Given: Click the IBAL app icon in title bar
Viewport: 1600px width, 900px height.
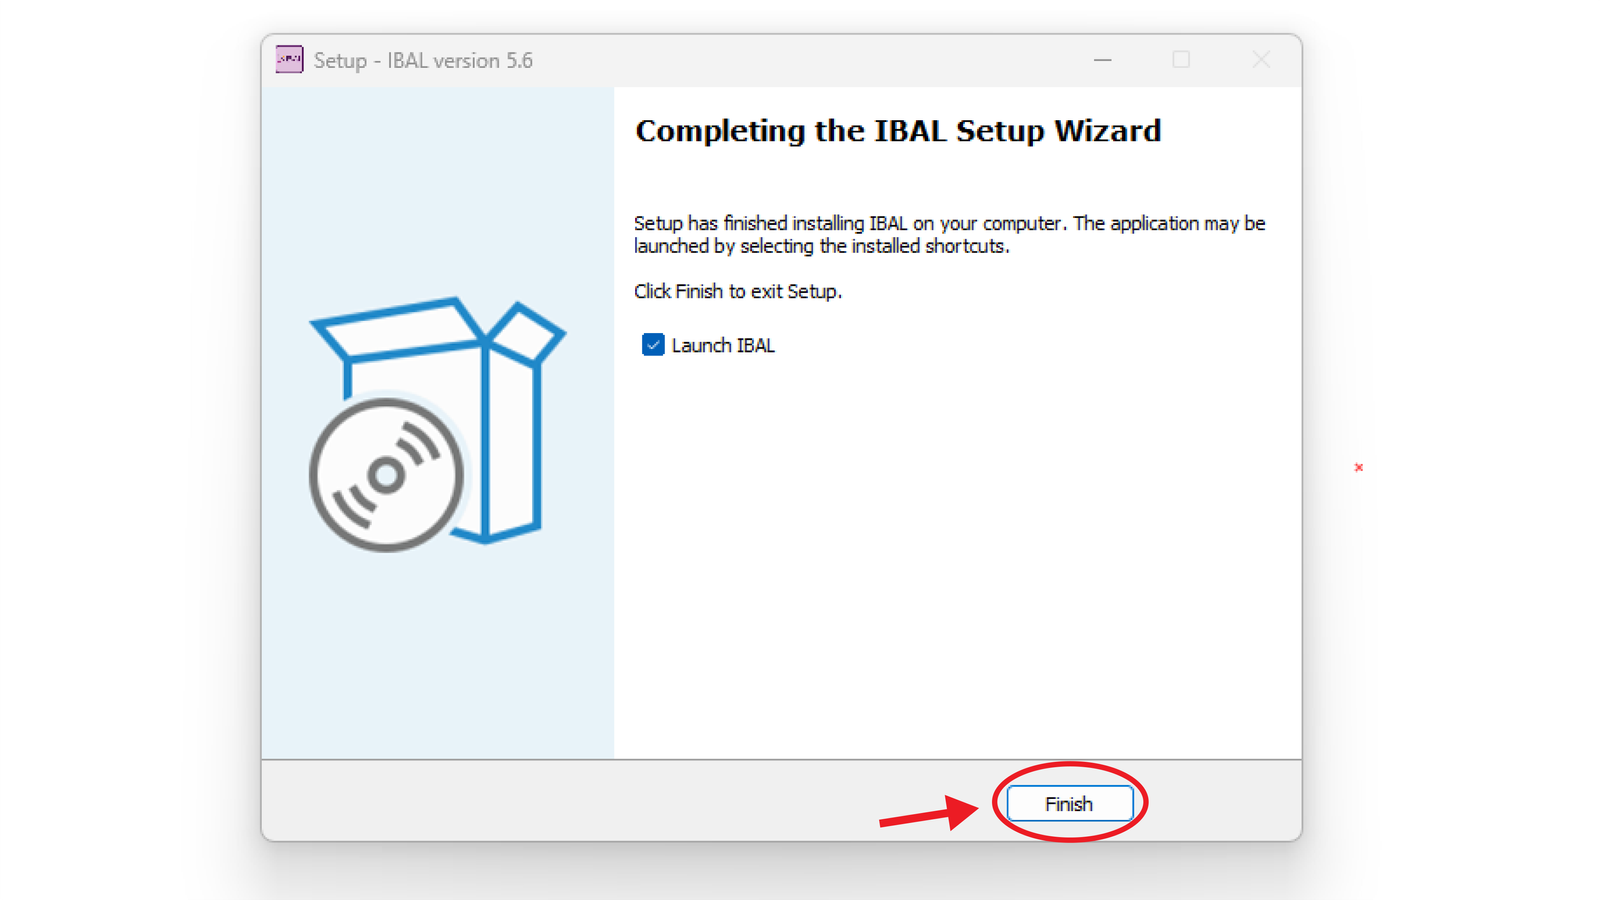Looking at the screenshot, I should click(x=289, y=60).
